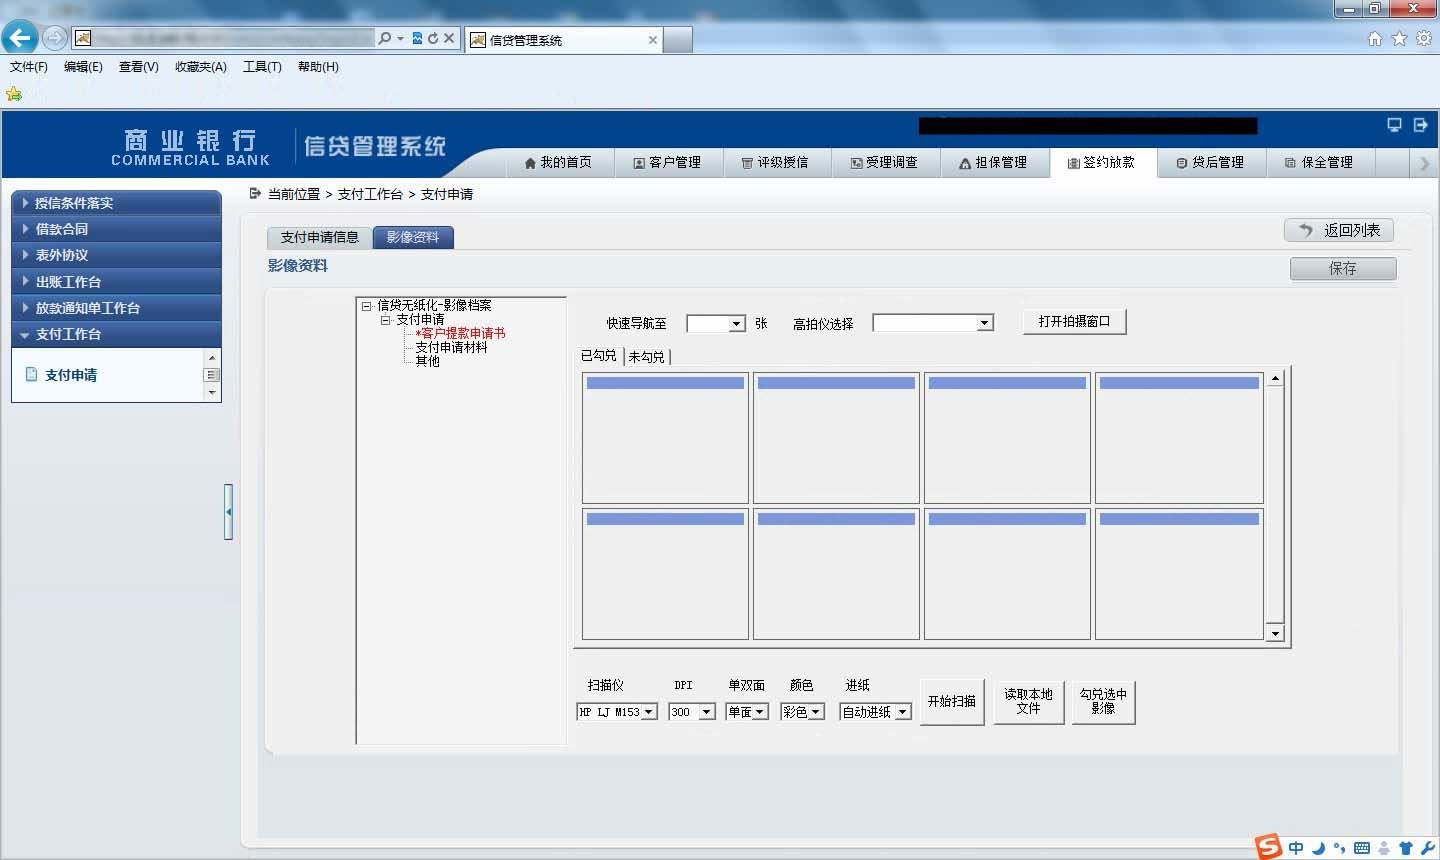Open the 收藏夹(A) menu
This screenshot has height=860, width=1440.
[x=201, y=67]
